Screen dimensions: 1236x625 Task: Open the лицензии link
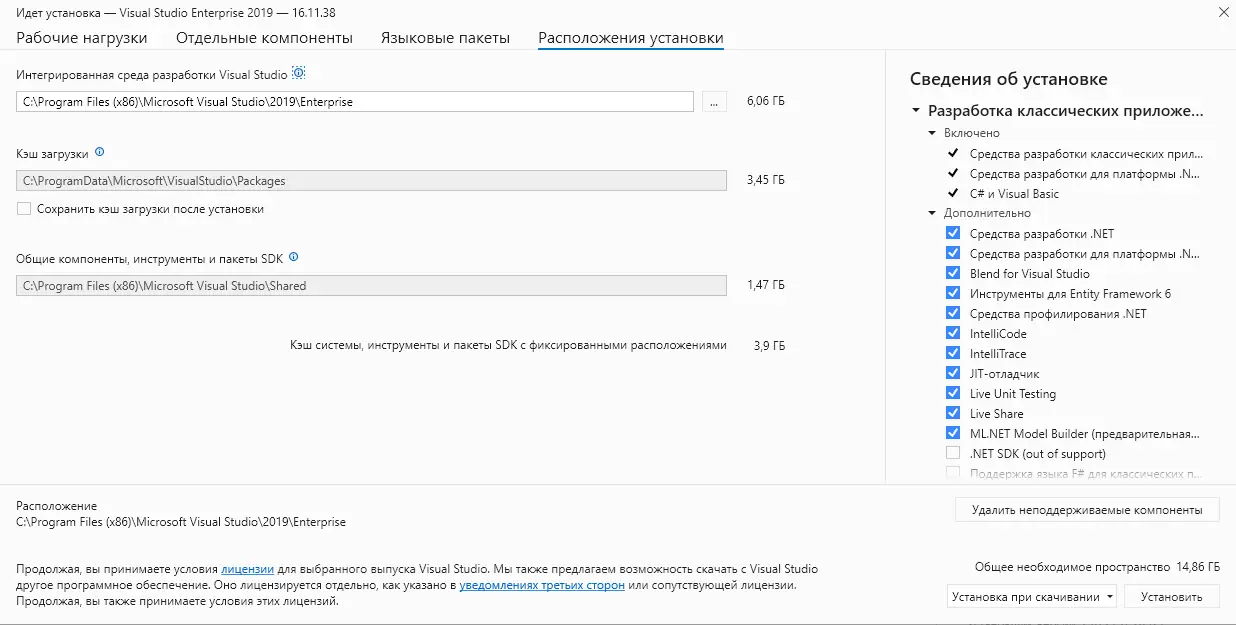point(247,568)
